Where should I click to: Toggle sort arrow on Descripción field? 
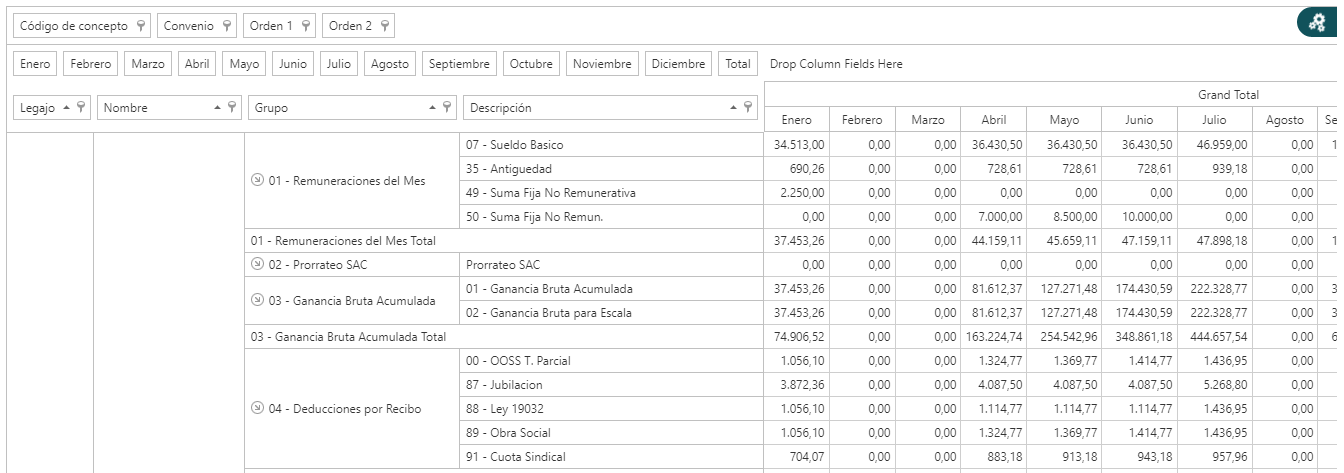[x=734, y=107]
